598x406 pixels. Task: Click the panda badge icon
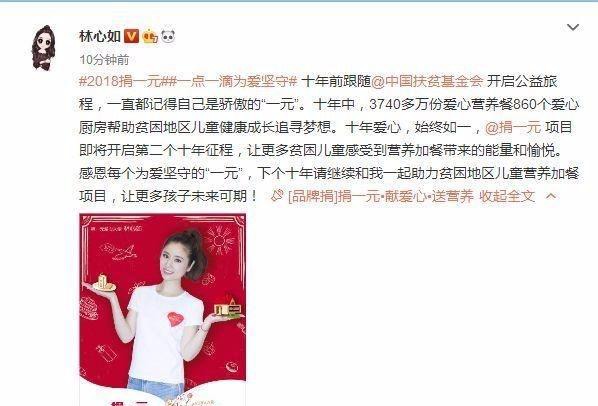coord(168,36)
